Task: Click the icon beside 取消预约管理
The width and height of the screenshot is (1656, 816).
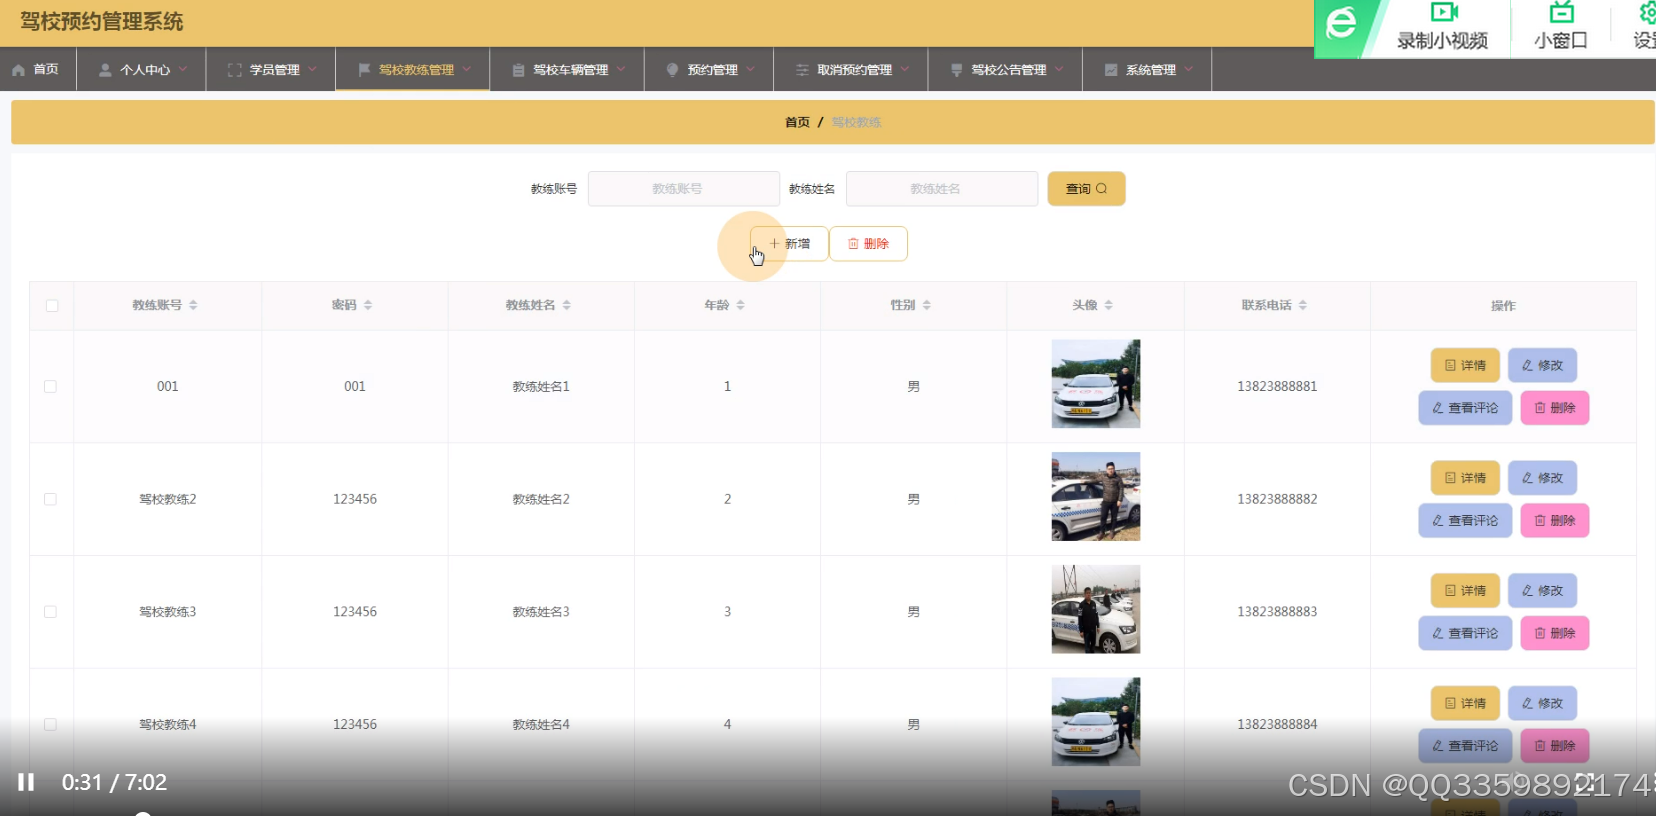Action: coord(802,70)
